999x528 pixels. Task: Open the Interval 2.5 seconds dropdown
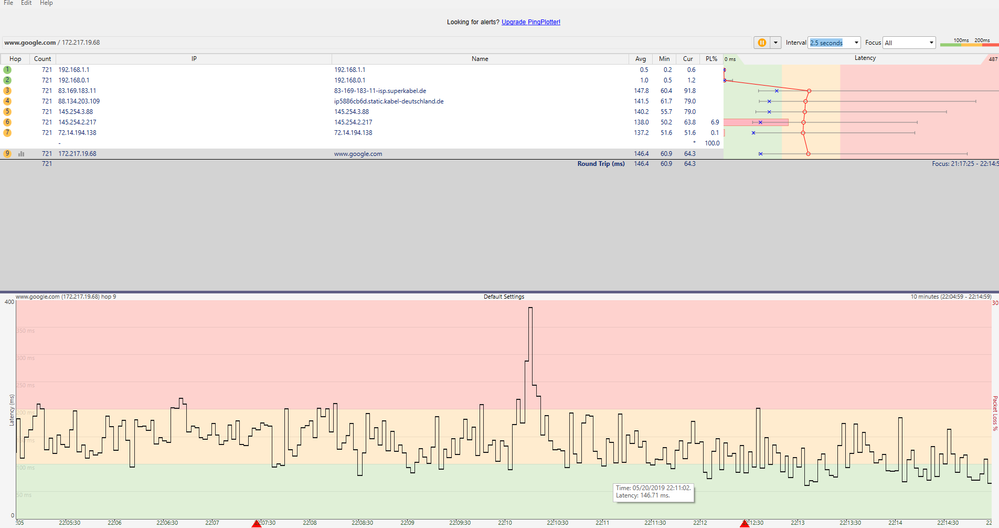tap(834, 43)
